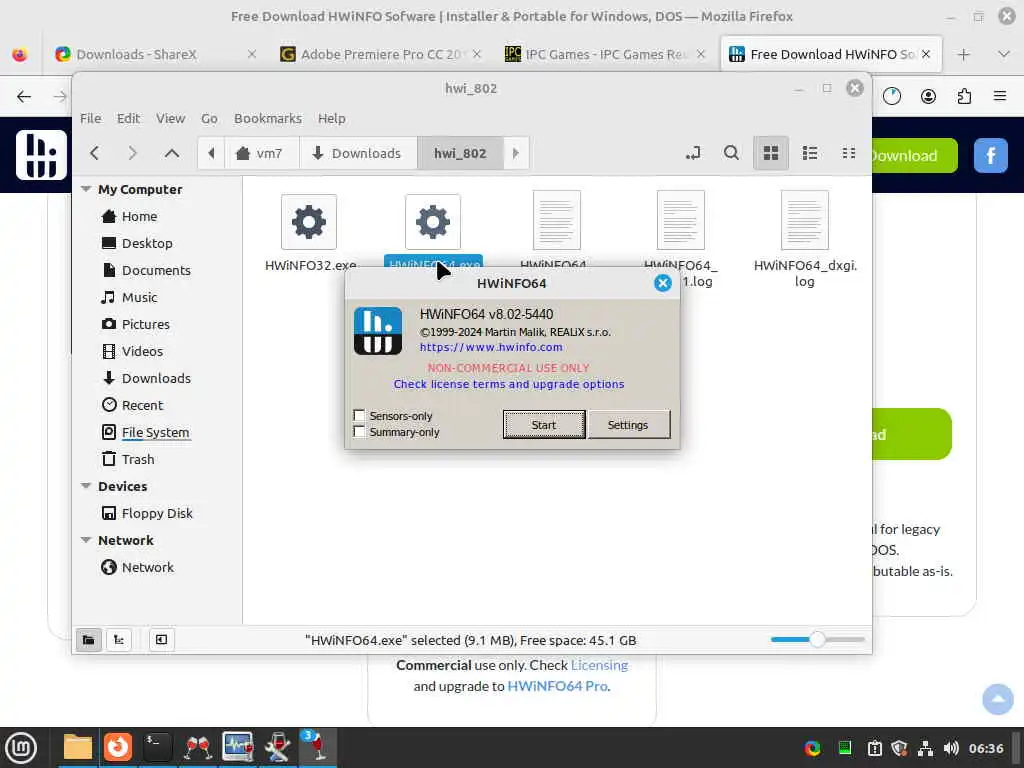Switch to icon view
The width and height of the screenshot is (1024, 768).
[x=771, y=153]
